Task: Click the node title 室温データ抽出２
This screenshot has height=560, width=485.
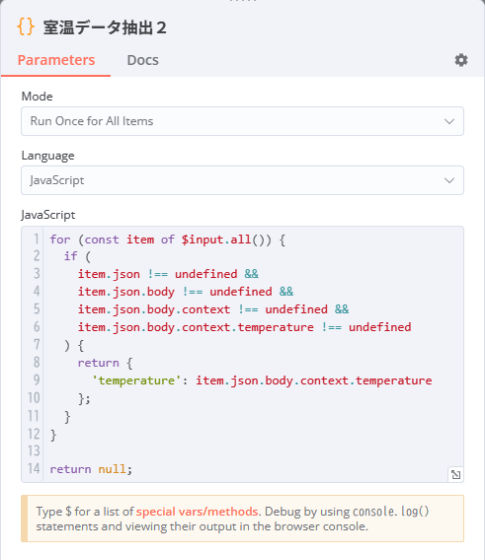Action: 105,28
